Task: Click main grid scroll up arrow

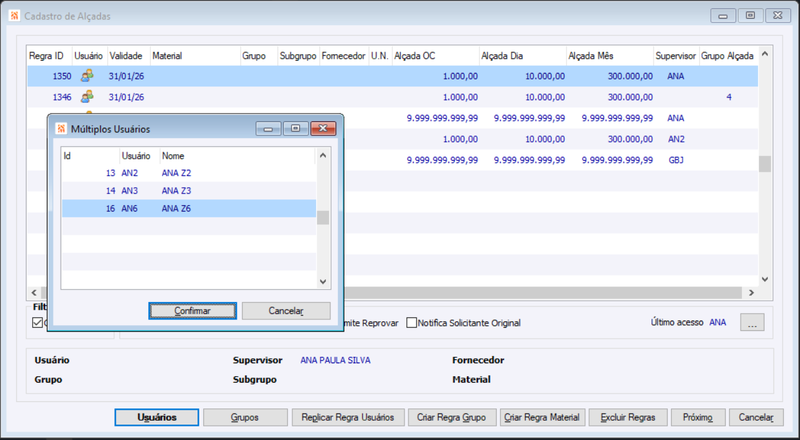Action: 764,54
